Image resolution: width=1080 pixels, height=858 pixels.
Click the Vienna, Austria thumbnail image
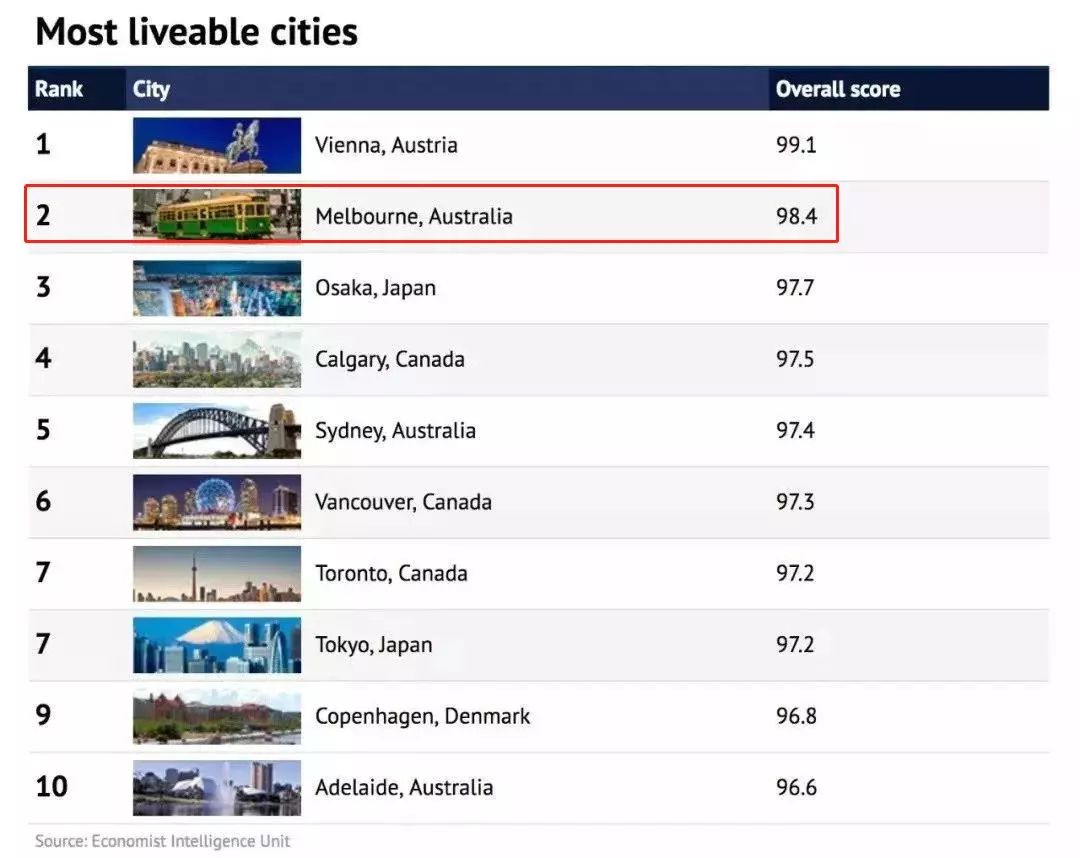click(216, 145)
